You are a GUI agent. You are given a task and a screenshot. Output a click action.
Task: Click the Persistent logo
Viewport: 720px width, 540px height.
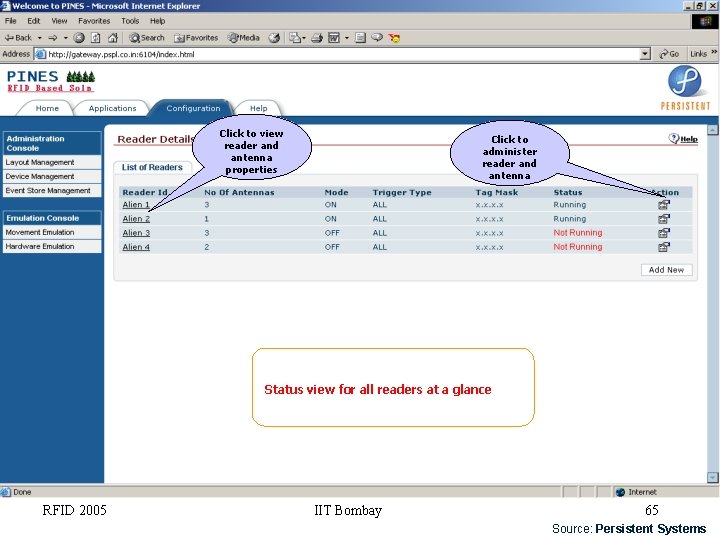click(x=685, y=88)
